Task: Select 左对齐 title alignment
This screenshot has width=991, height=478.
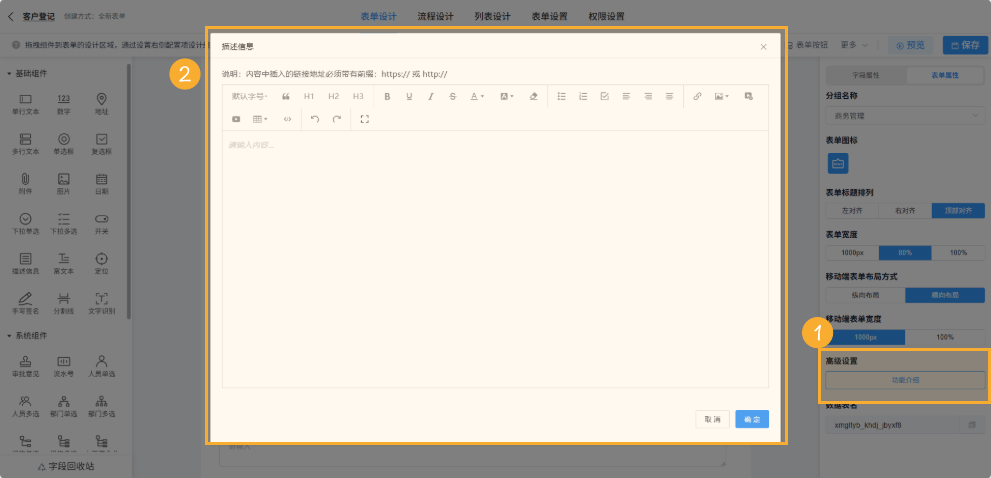Action: tap(852, 211)
